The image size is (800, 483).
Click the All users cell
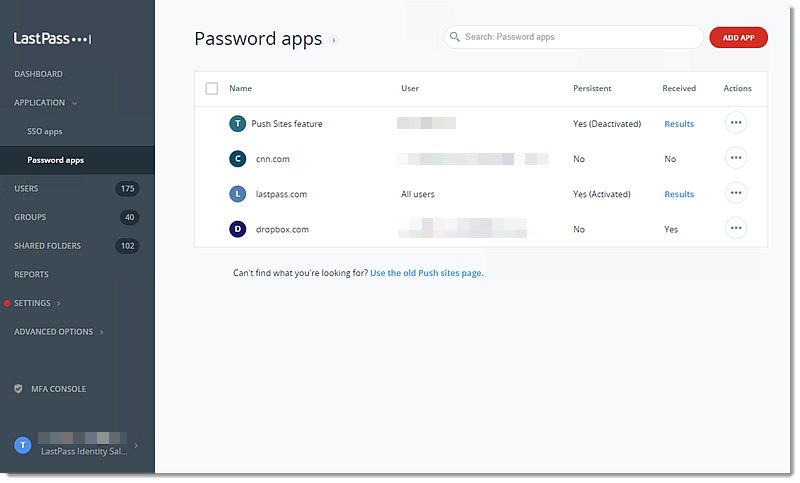[x=417, y=194]
